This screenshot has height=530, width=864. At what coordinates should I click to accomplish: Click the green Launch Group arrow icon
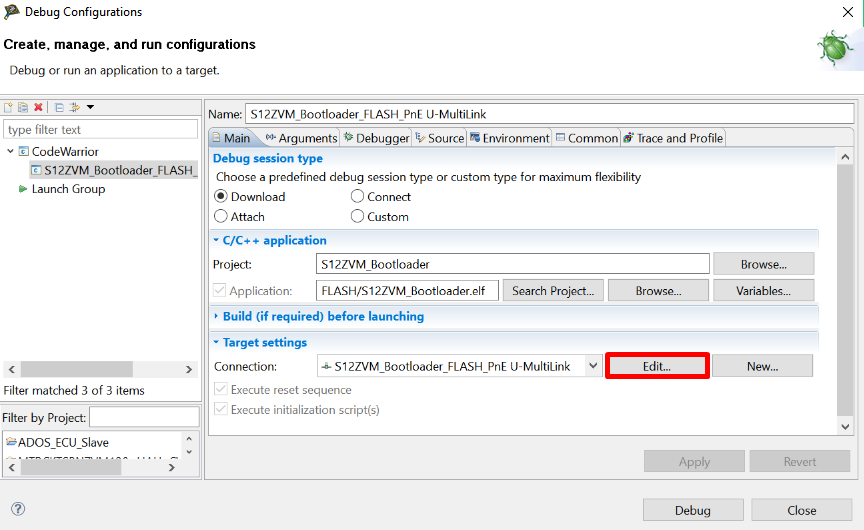point(23,189)
